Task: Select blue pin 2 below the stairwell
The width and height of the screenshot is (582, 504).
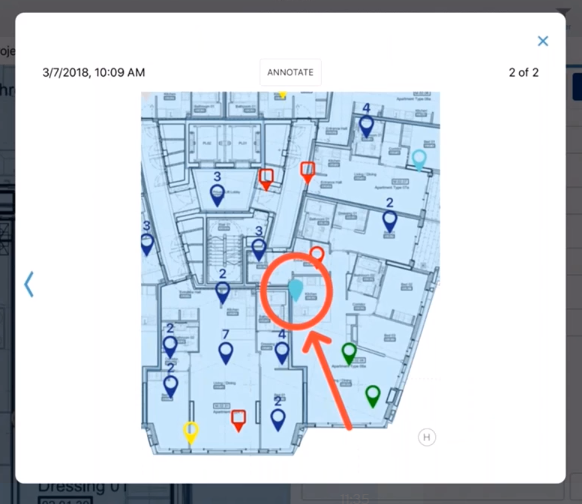Action: coord(222,292)
